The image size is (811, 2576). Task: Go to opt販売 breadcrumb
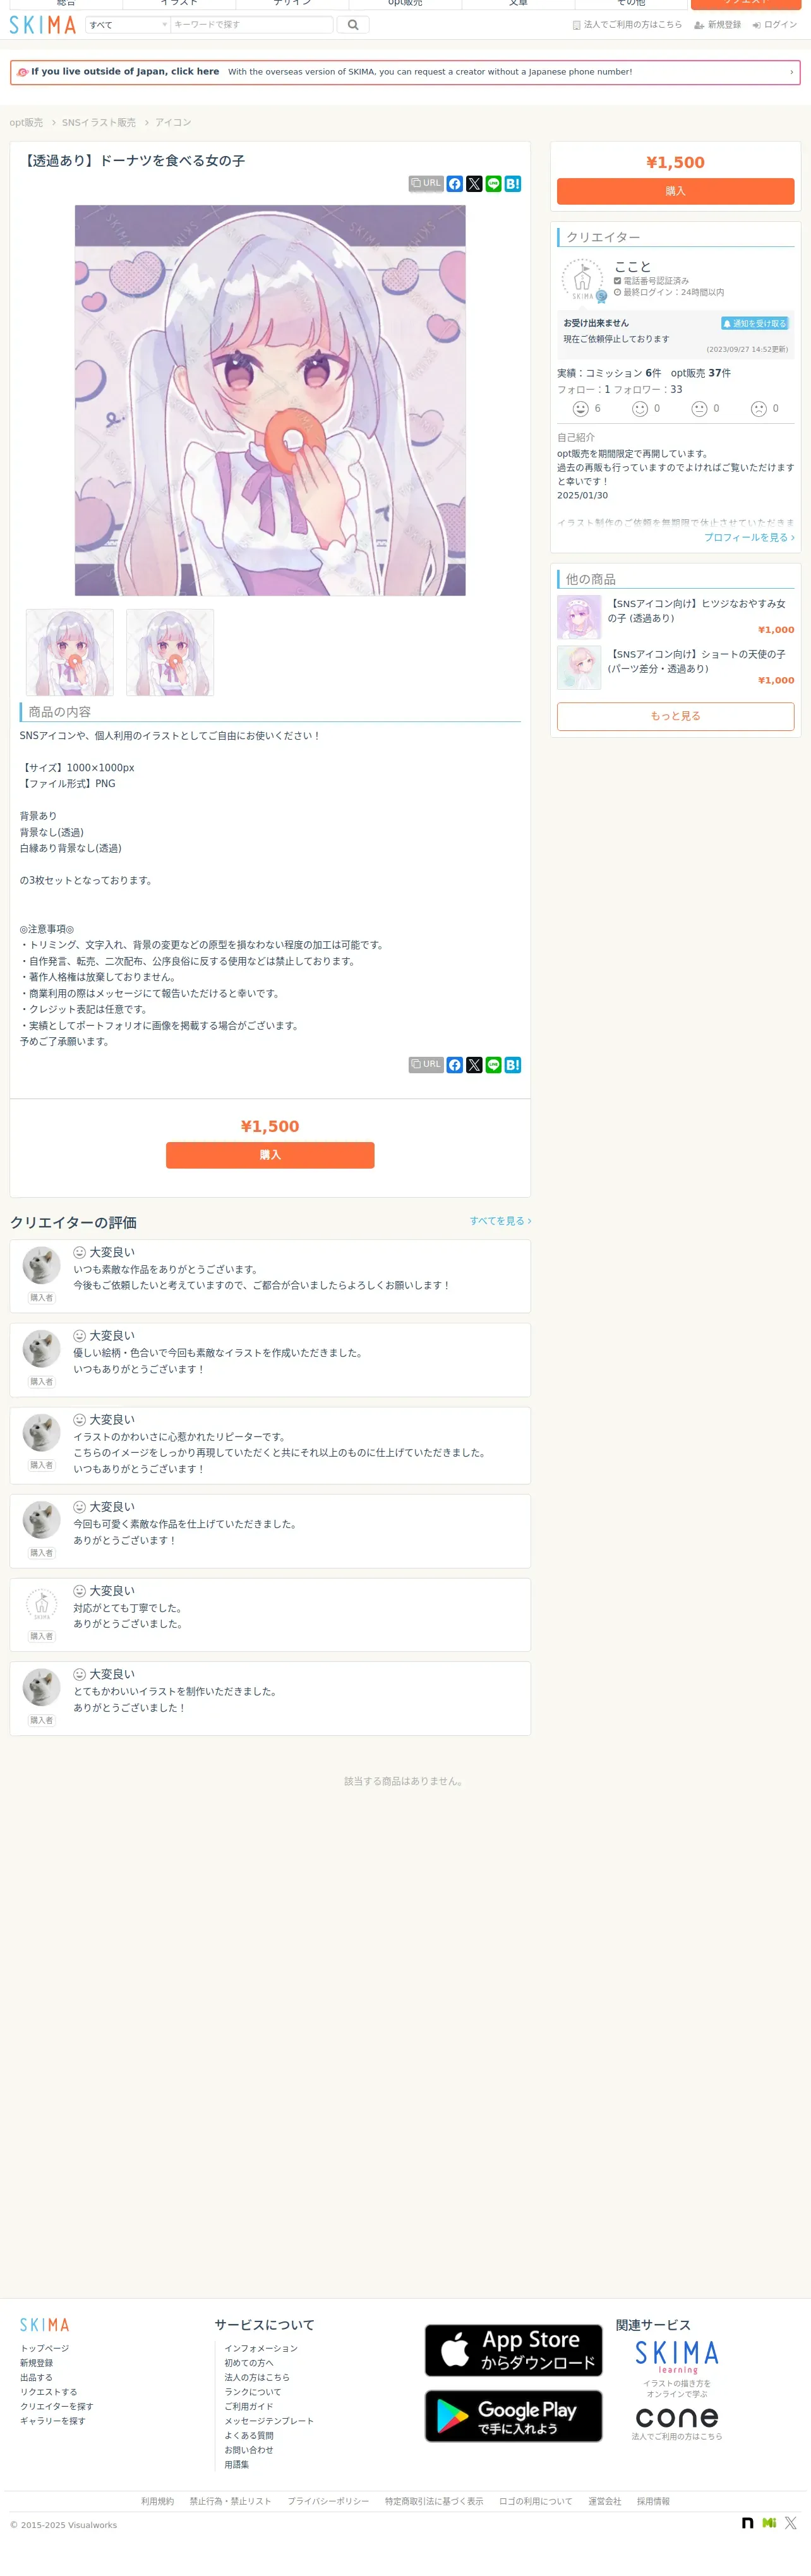(26, 123)
